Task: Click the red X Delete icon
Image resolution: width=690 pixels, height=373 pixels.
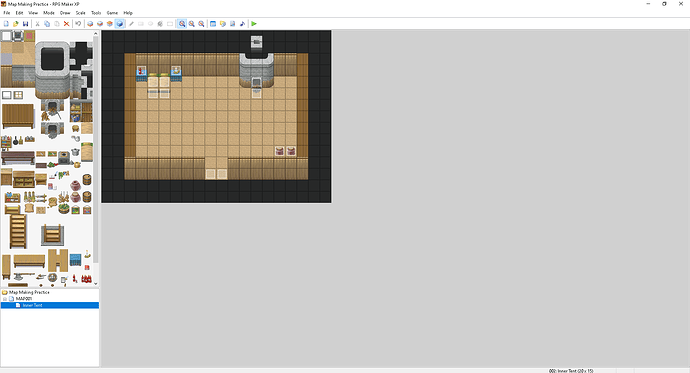Action: (x=66, y=24)
